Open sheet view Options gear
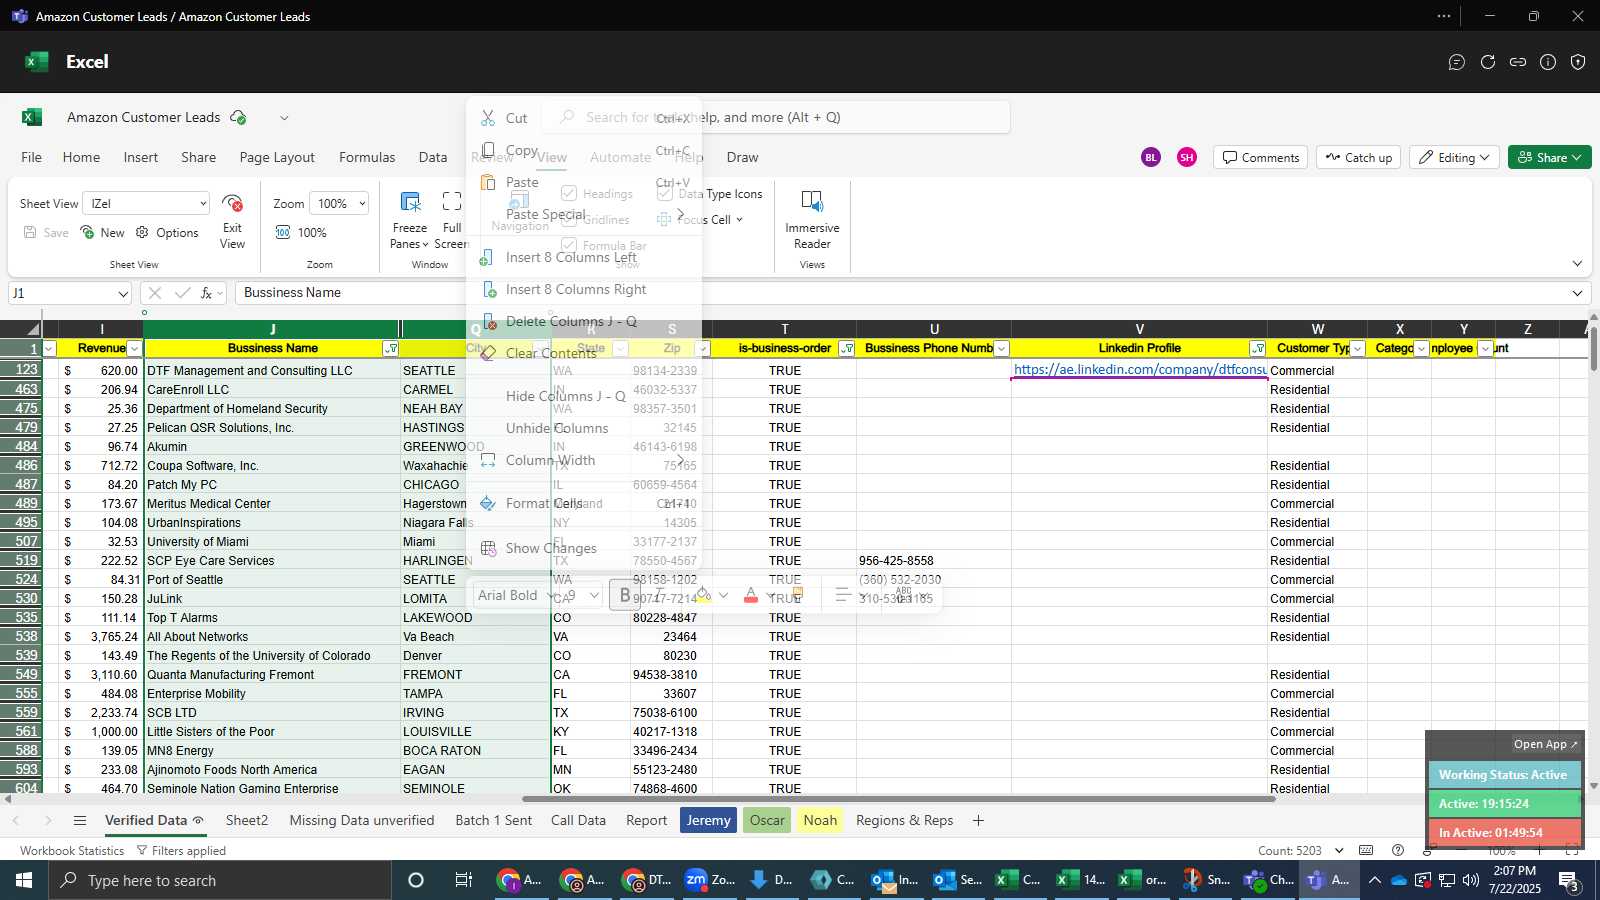This screenshot has height=900, width=1600. point(142,232)
